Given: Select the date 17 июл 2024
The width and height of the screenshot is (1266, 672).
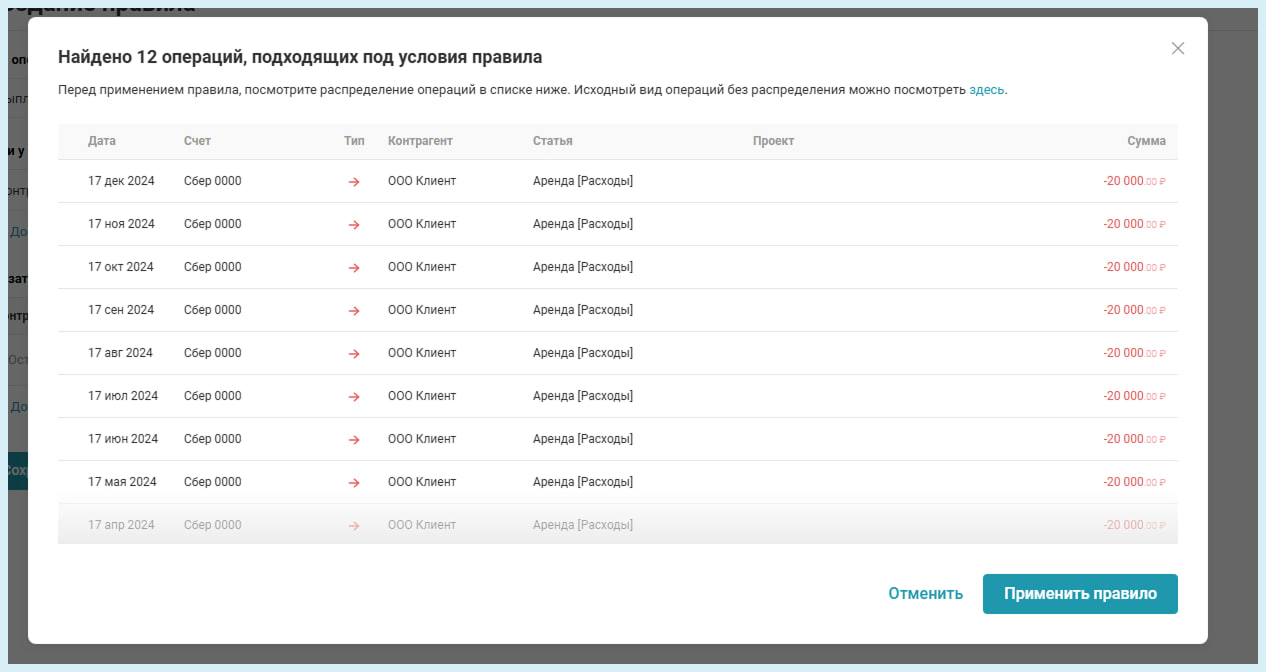Looking at the screenshot, I should click(123, 396).
